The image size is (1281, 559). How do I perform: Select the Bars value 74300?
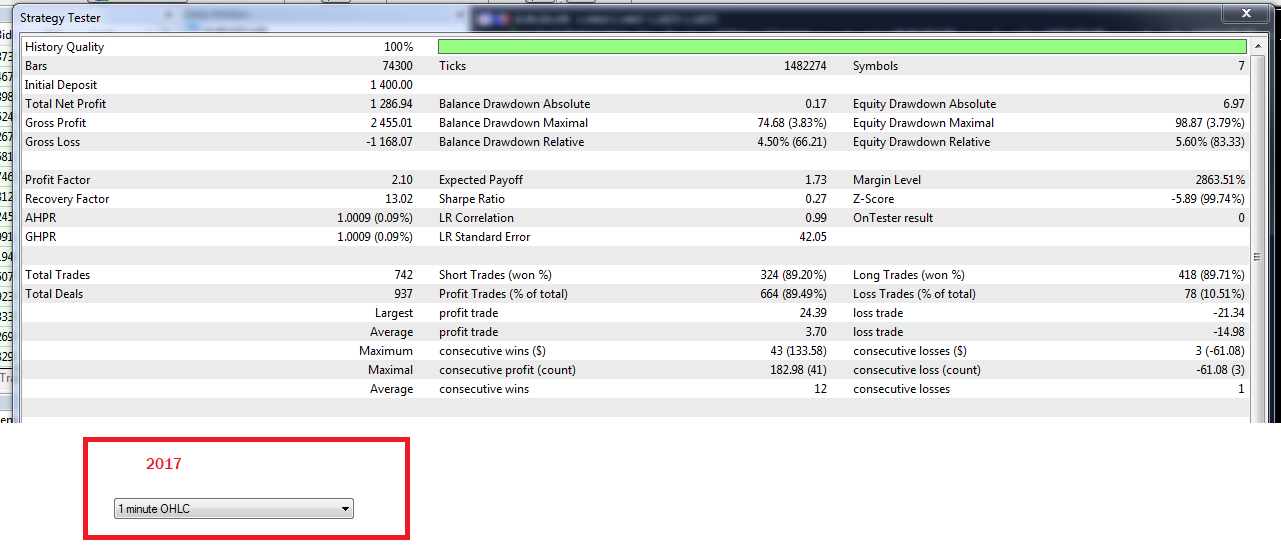396,66
